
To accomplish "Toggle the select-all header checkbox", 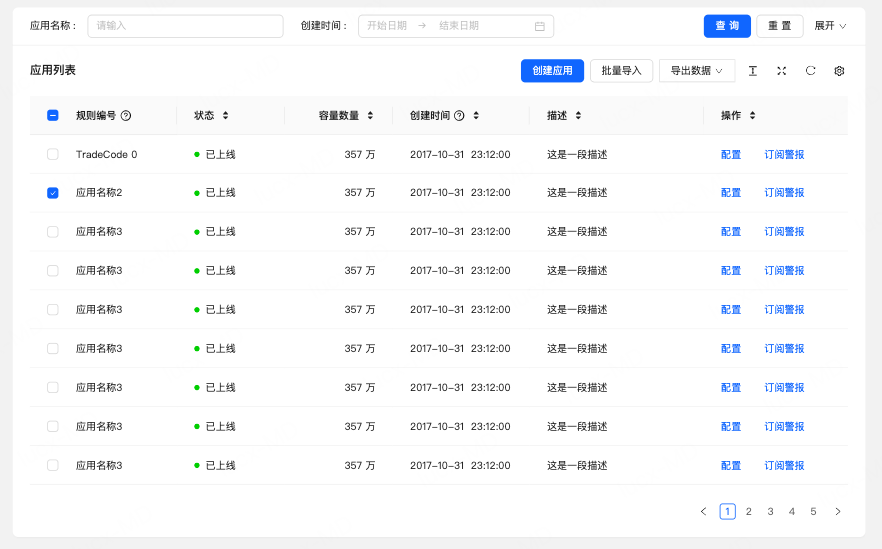I will tap(52, 115).
